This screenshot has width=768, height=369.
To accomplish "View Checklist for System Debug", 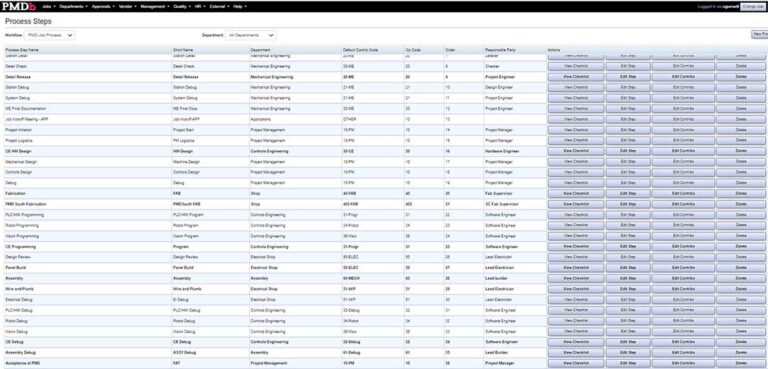I will (576, 98).
